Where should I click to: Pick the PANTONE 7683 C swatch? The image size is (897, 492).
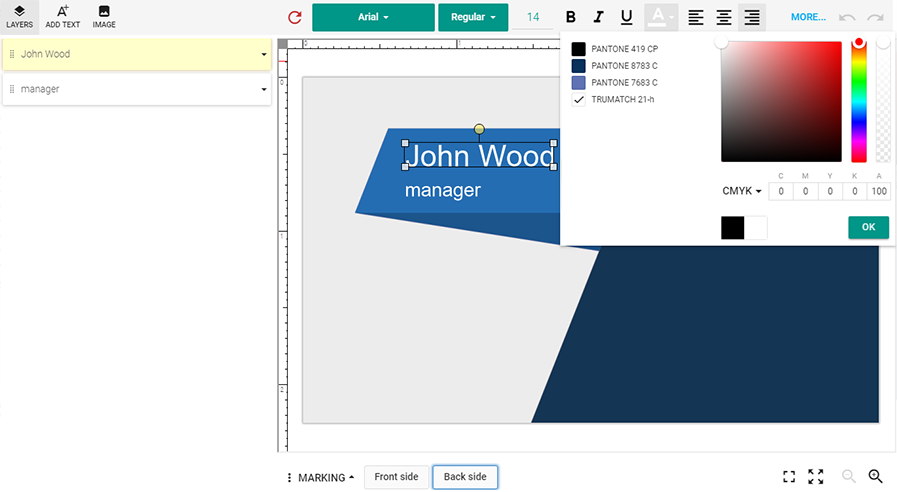point(578,82)
